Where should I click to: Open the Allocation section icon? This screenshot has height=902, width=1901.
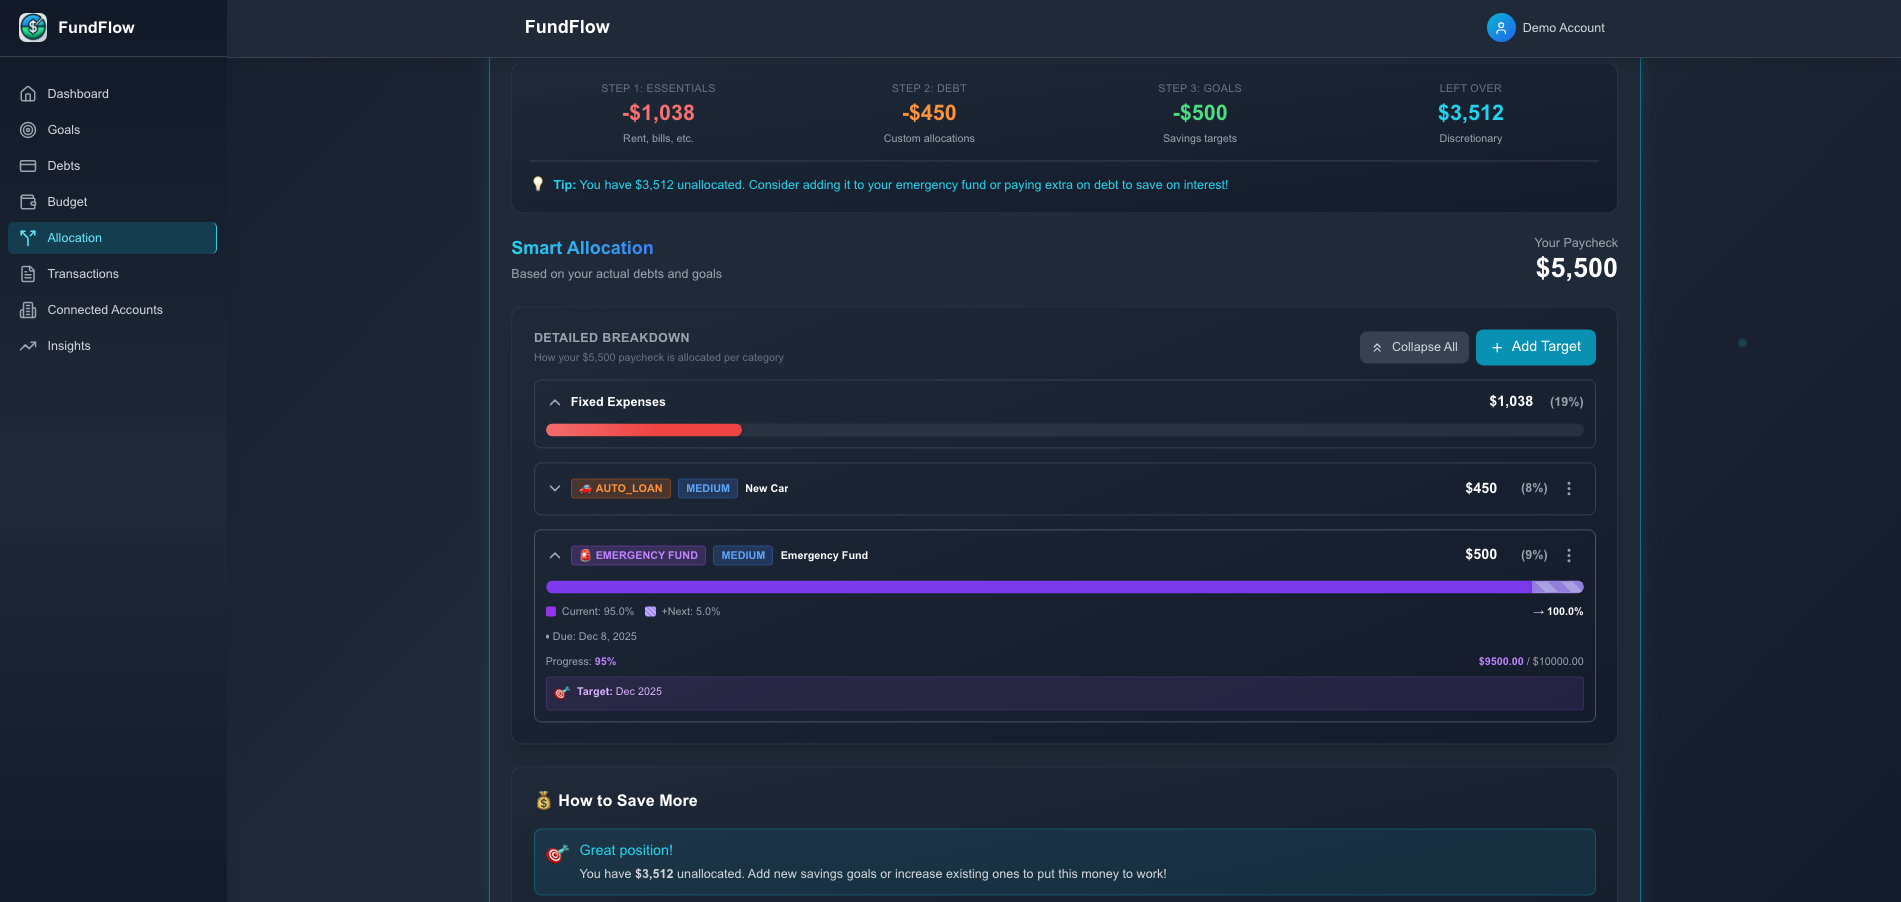pos(27,237)
